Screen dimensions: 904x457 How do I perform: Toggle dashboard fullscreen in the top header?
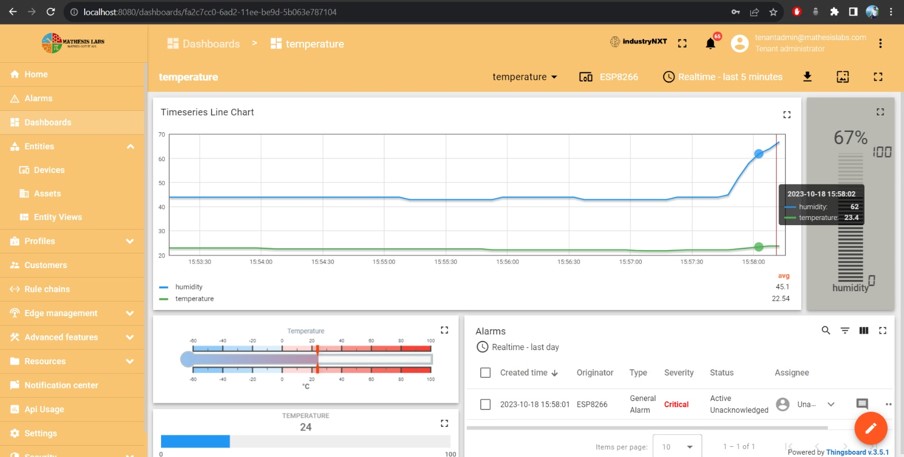coord(682,44)
